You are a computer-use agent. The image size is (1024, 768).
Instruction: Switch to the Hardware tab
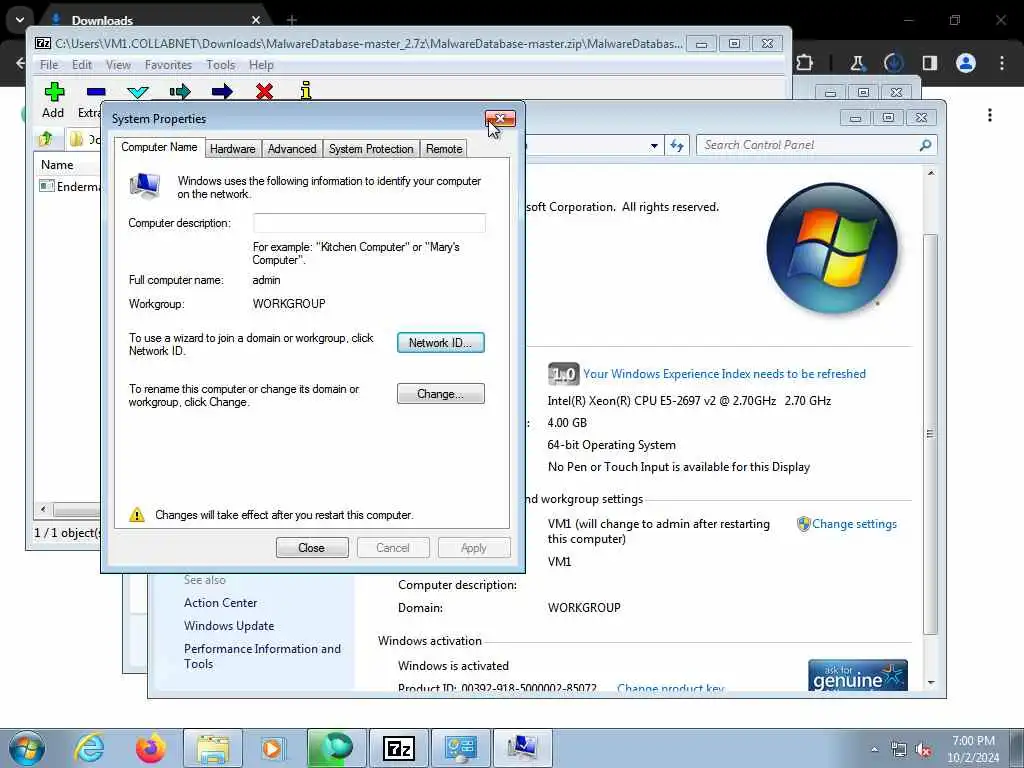click(x=232, y=149)
